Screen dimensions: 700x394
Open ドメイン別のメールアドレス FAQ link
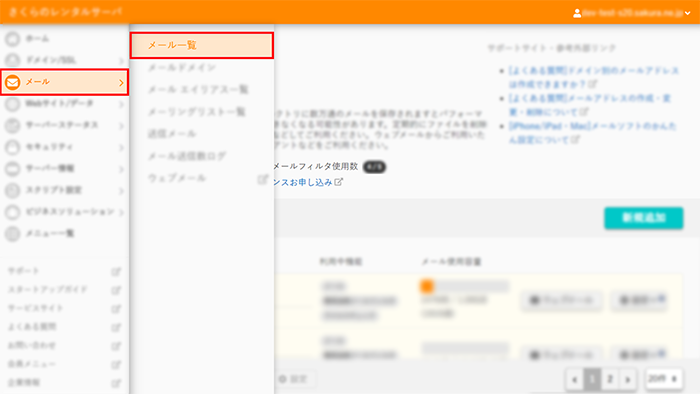point(594,77)
